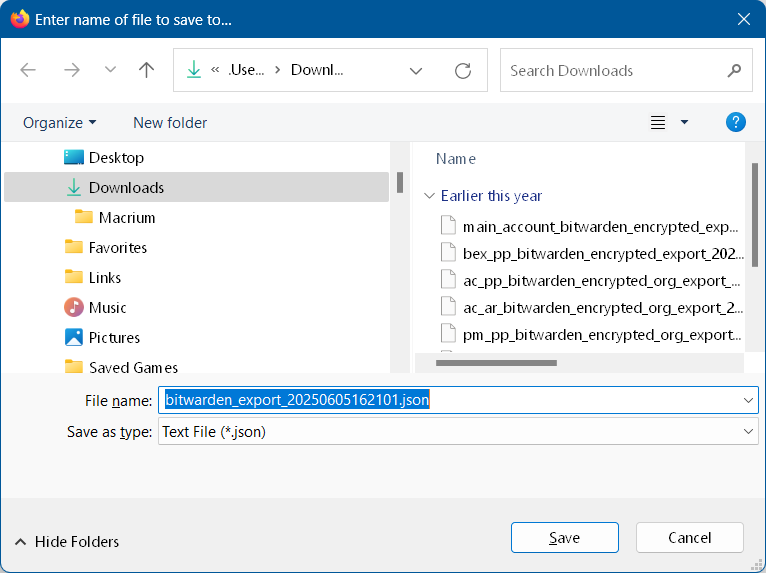This screenshot has width=766, height=573.
Task: Go up one folder level
Action: pyautogui.click(x=146, y=70)
